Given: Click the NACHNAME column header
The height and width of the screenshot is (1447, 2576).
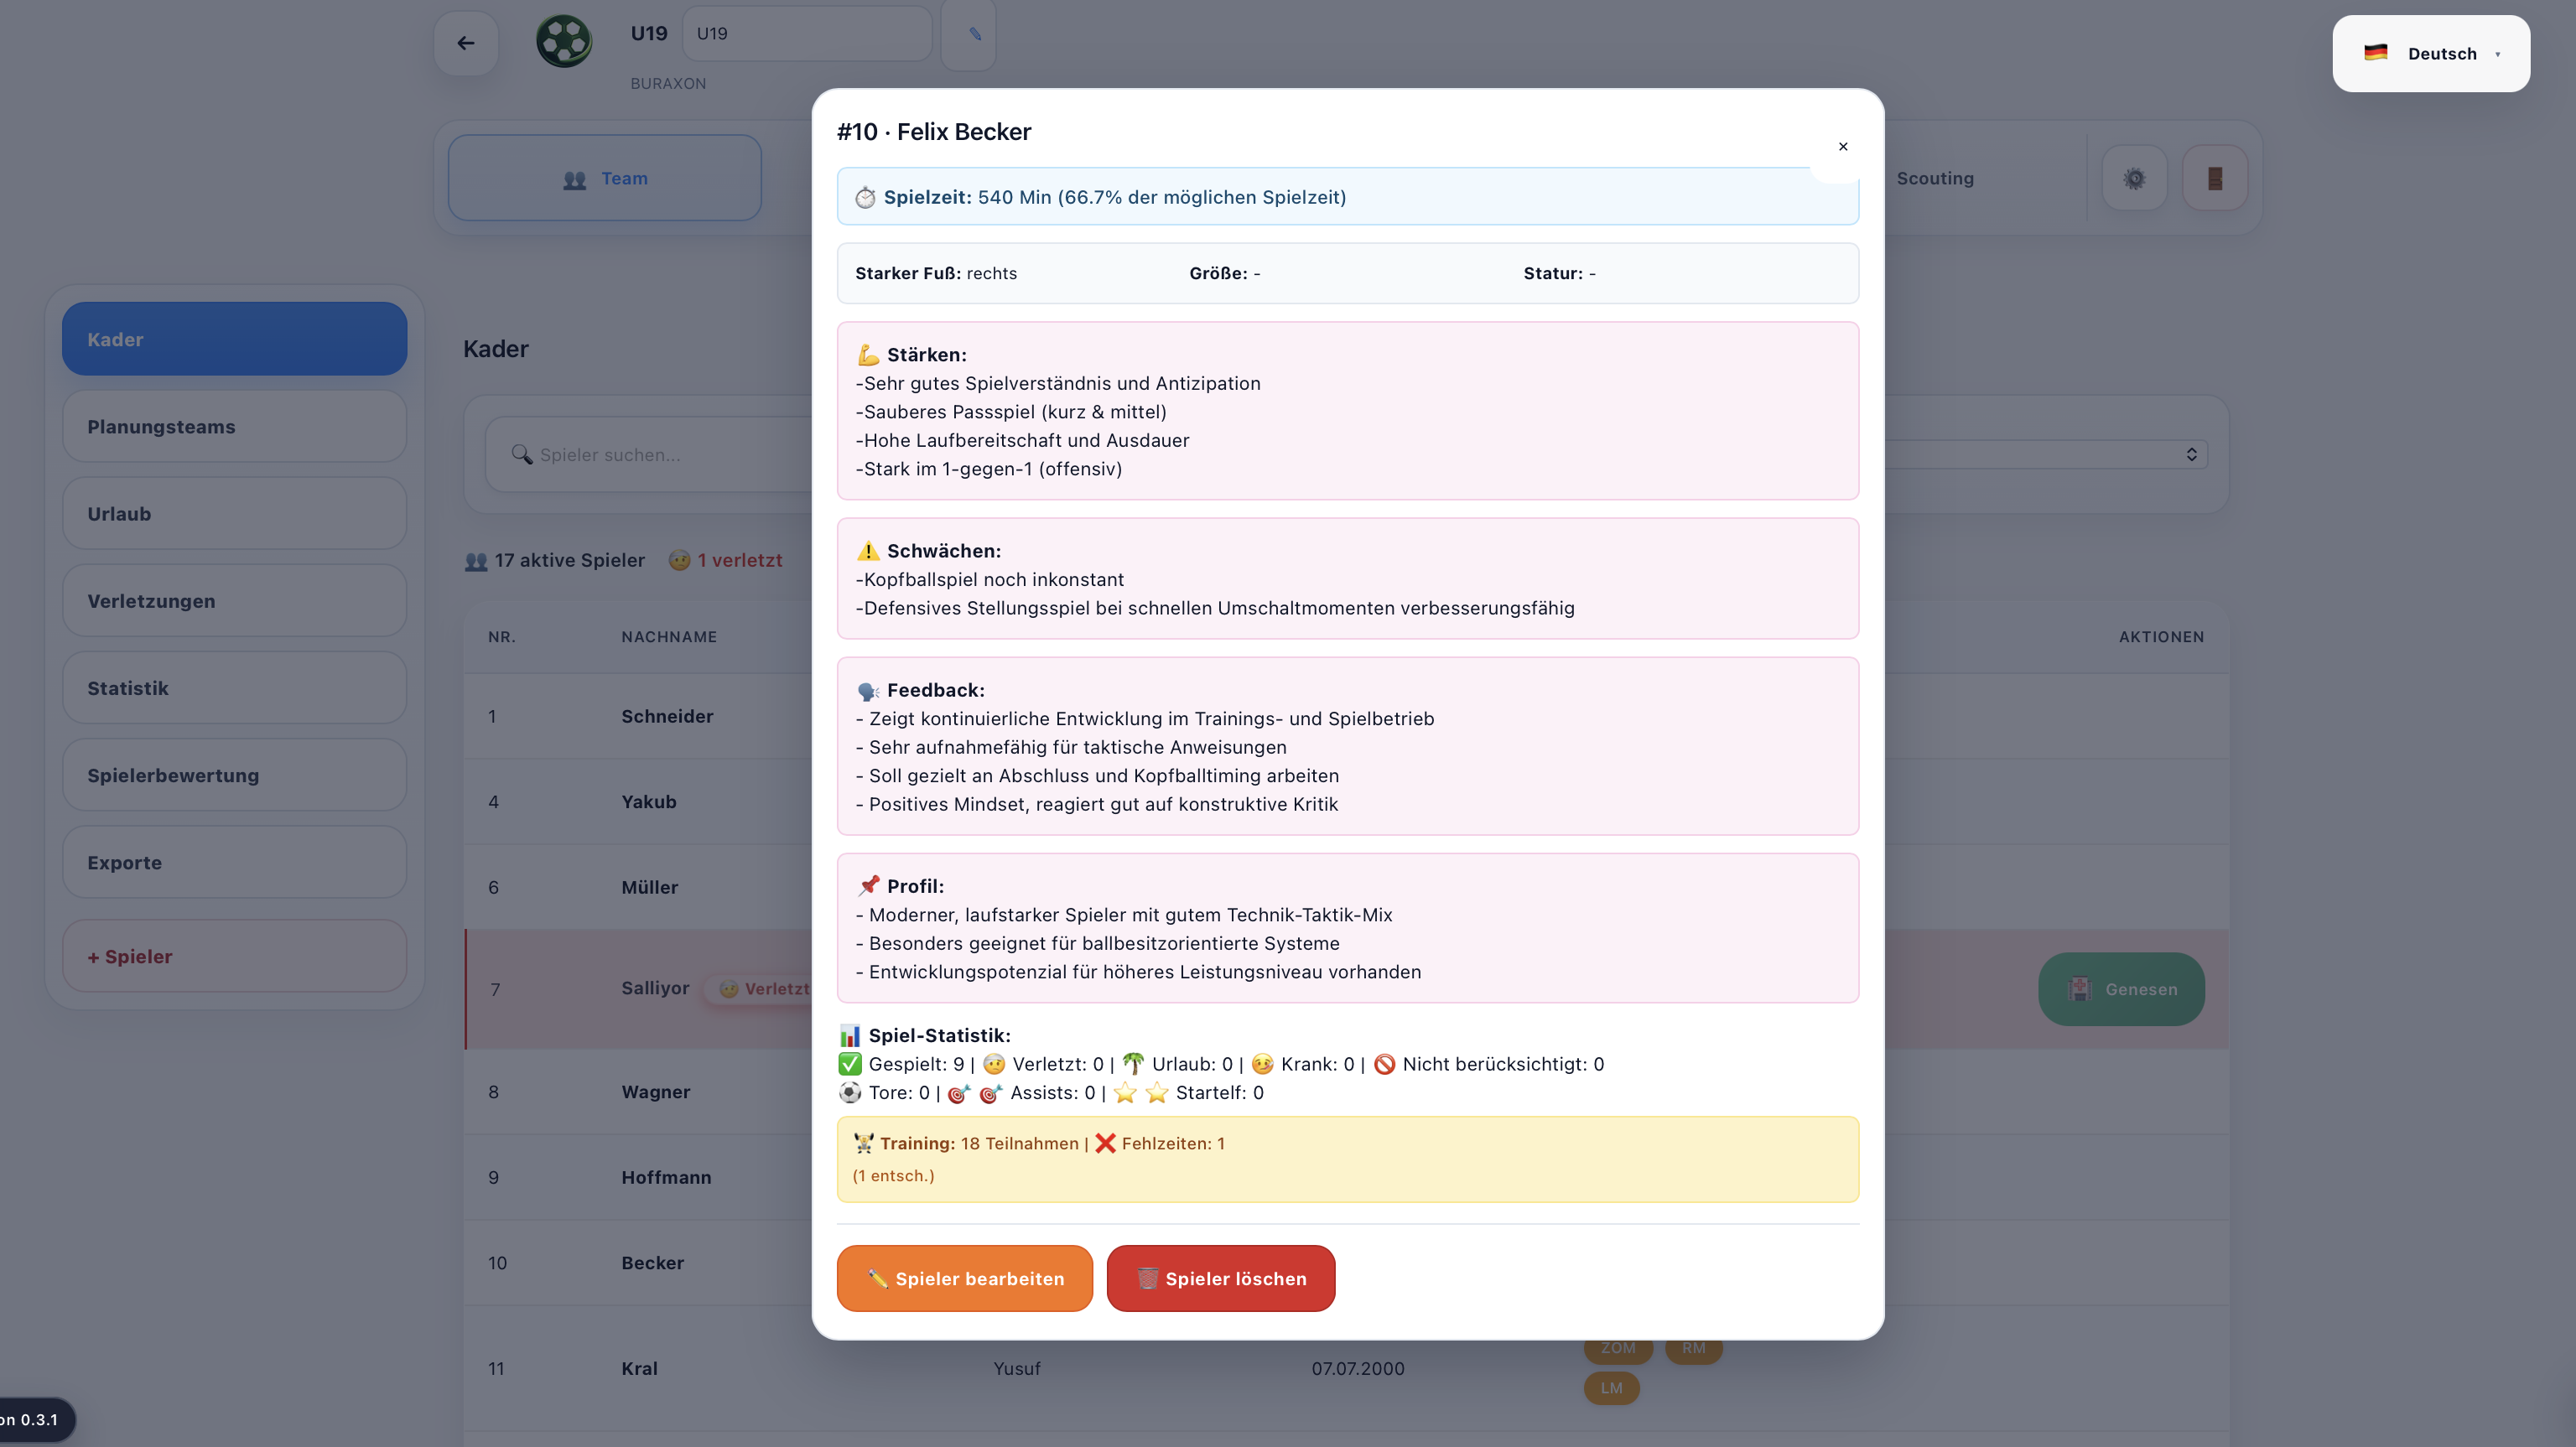Looking at the screenshot, I should tap(669, 637).
